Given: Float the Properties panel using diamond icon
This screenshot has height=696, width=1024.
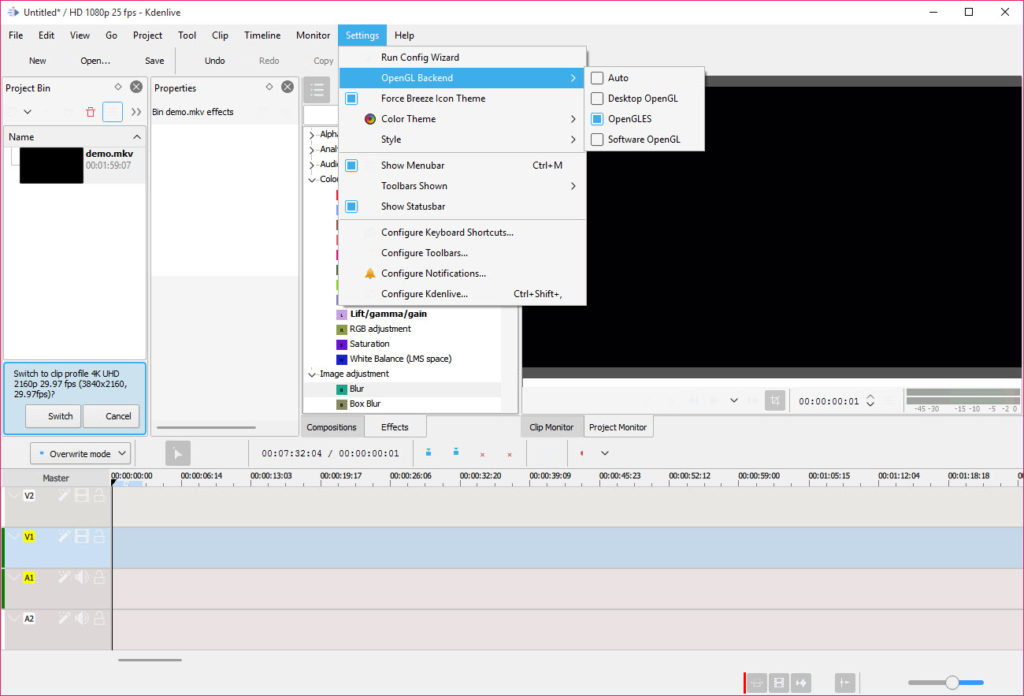Looking at the screenshot, I should pos(269,87).
